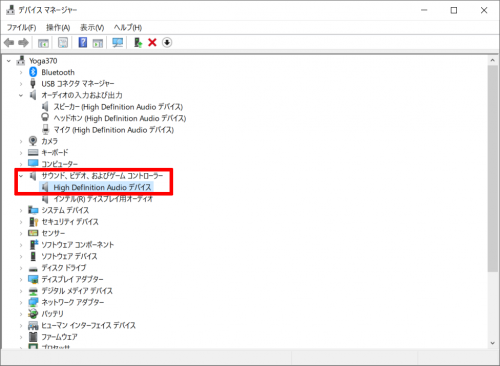Expand the カメラ category

pyautogui.click(x=21, y=141)
